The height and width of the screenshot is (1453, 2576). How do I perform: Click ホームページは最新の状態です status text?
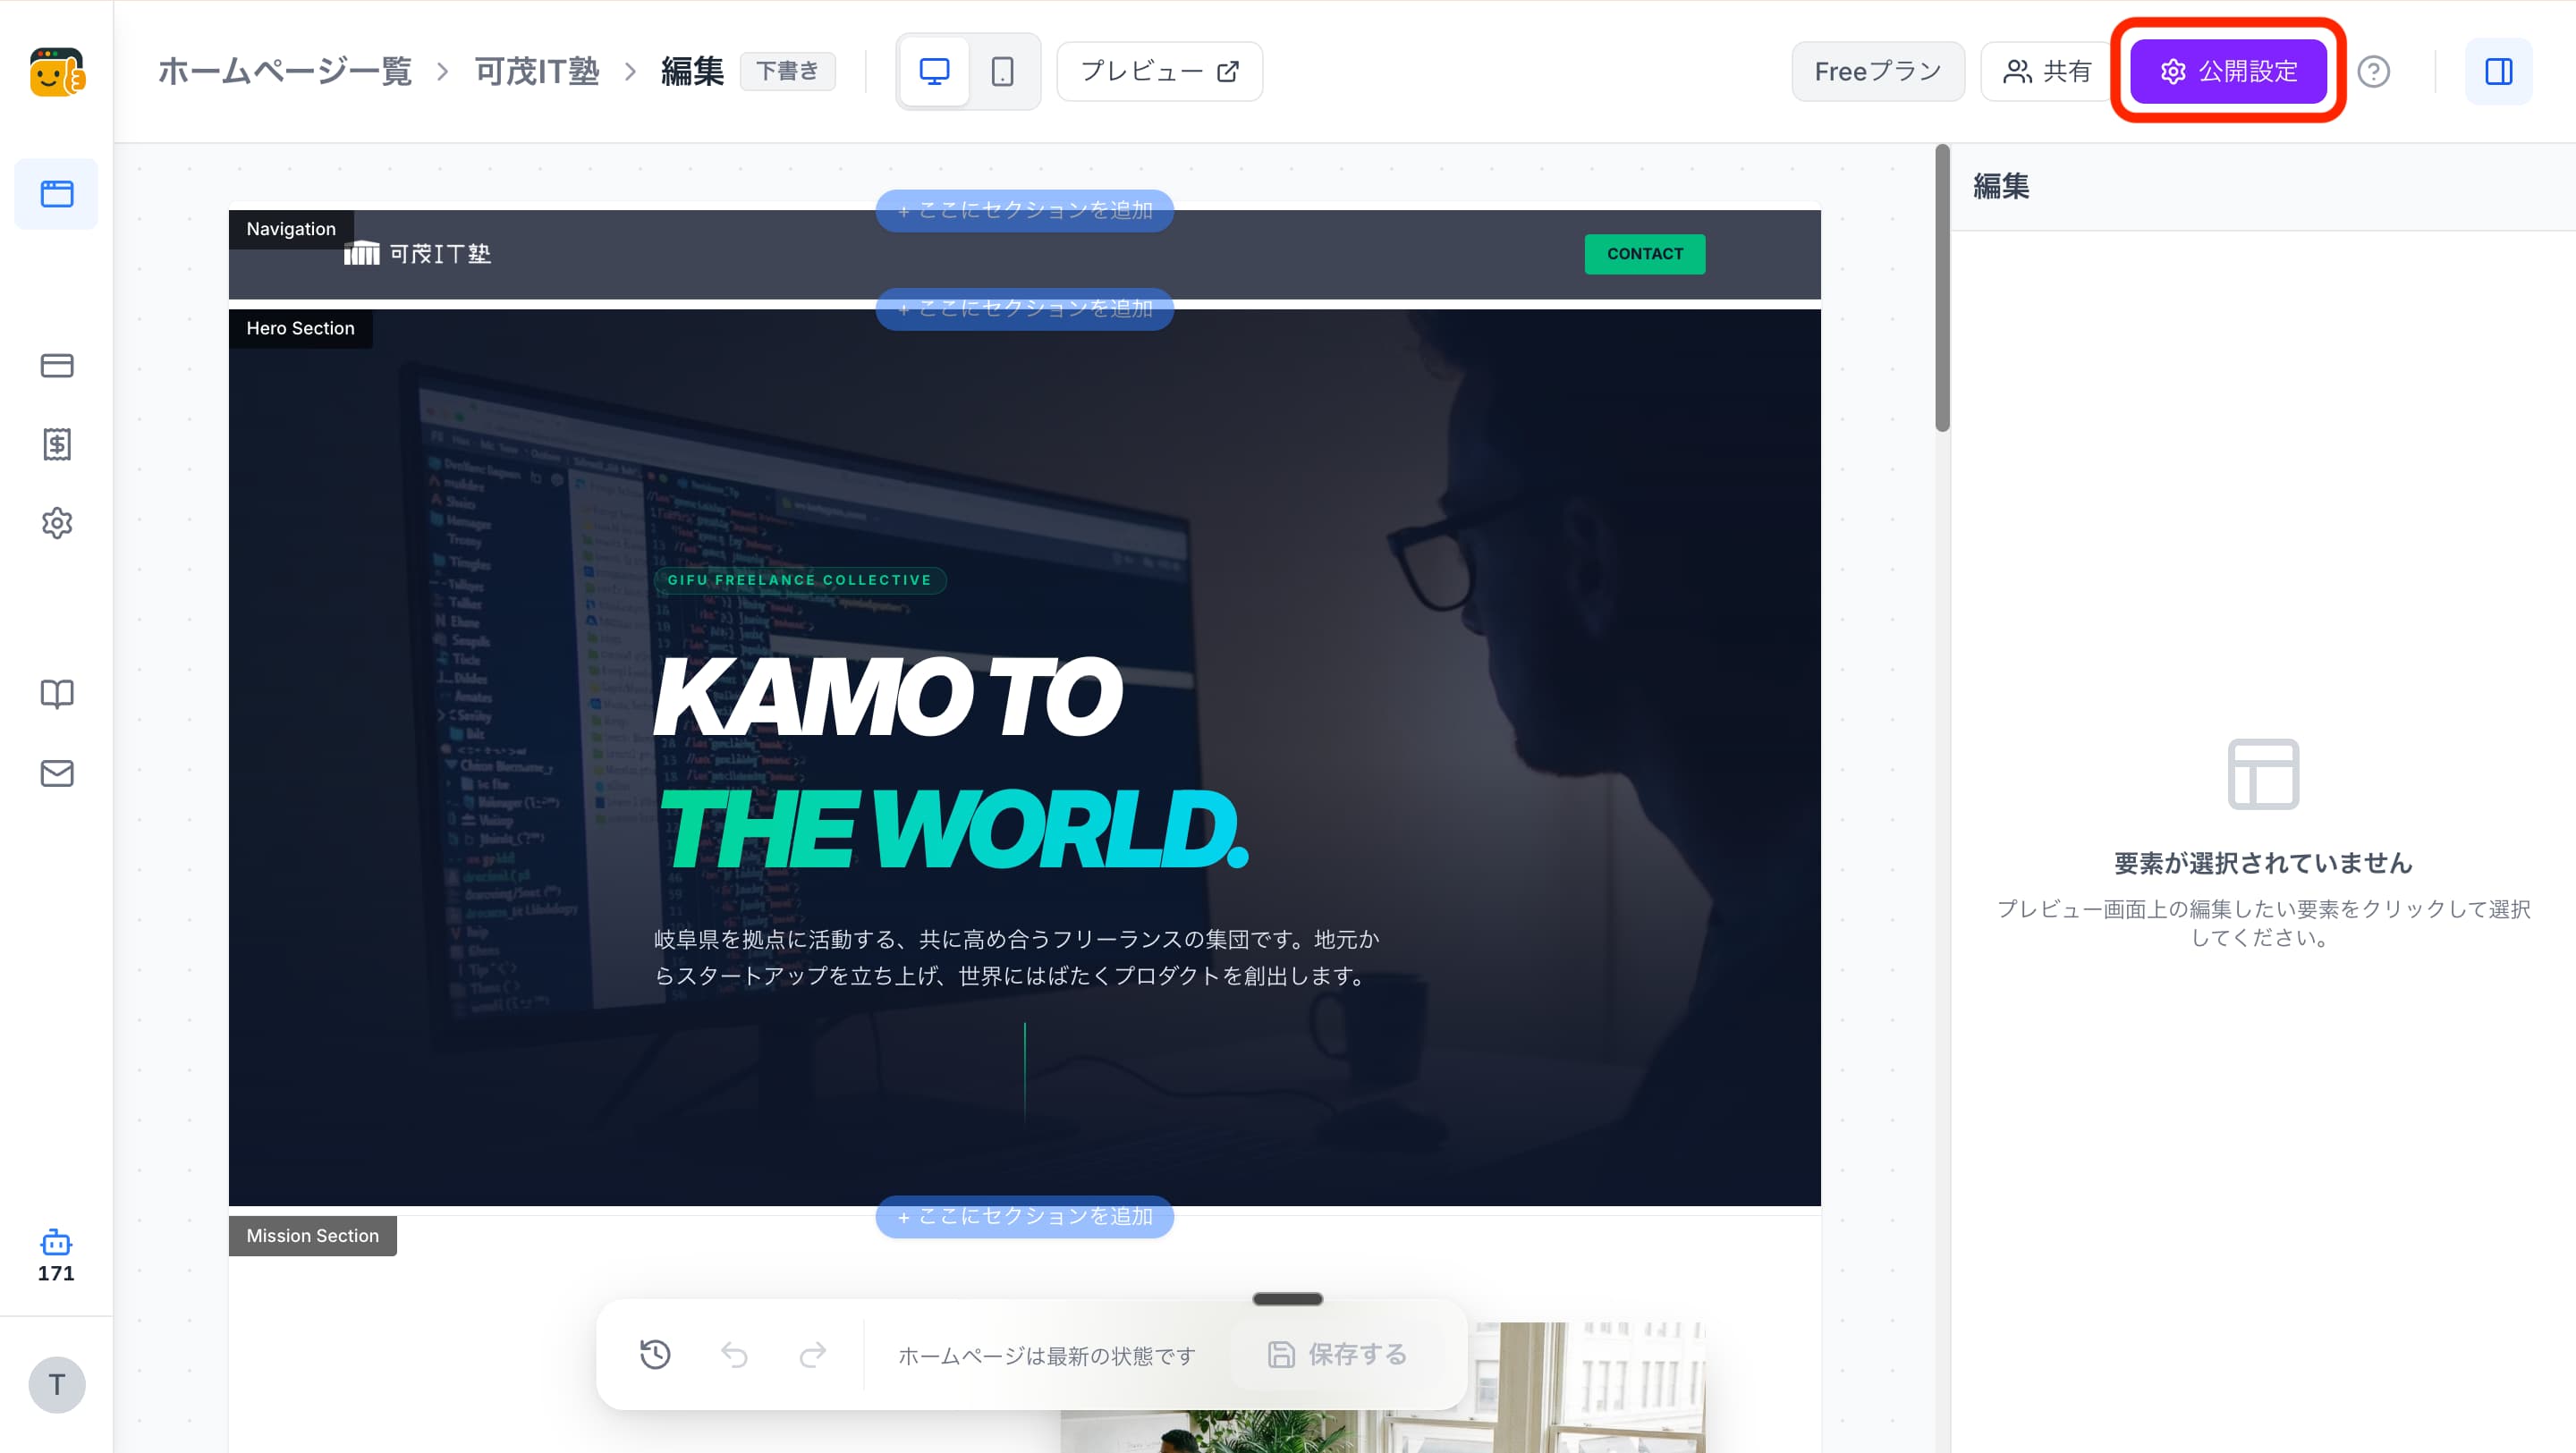(x=1047, y=1356)
